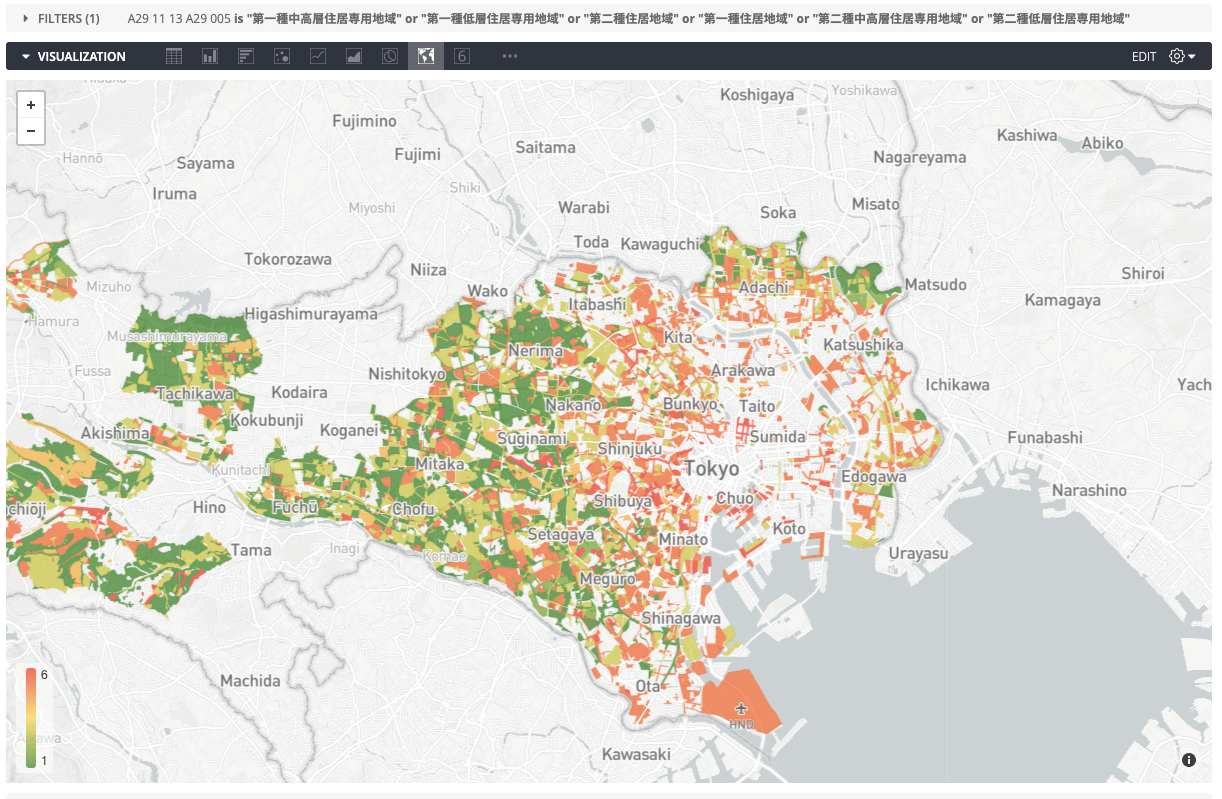
Task: Open the map info panel
Action: pos(1189,760)
